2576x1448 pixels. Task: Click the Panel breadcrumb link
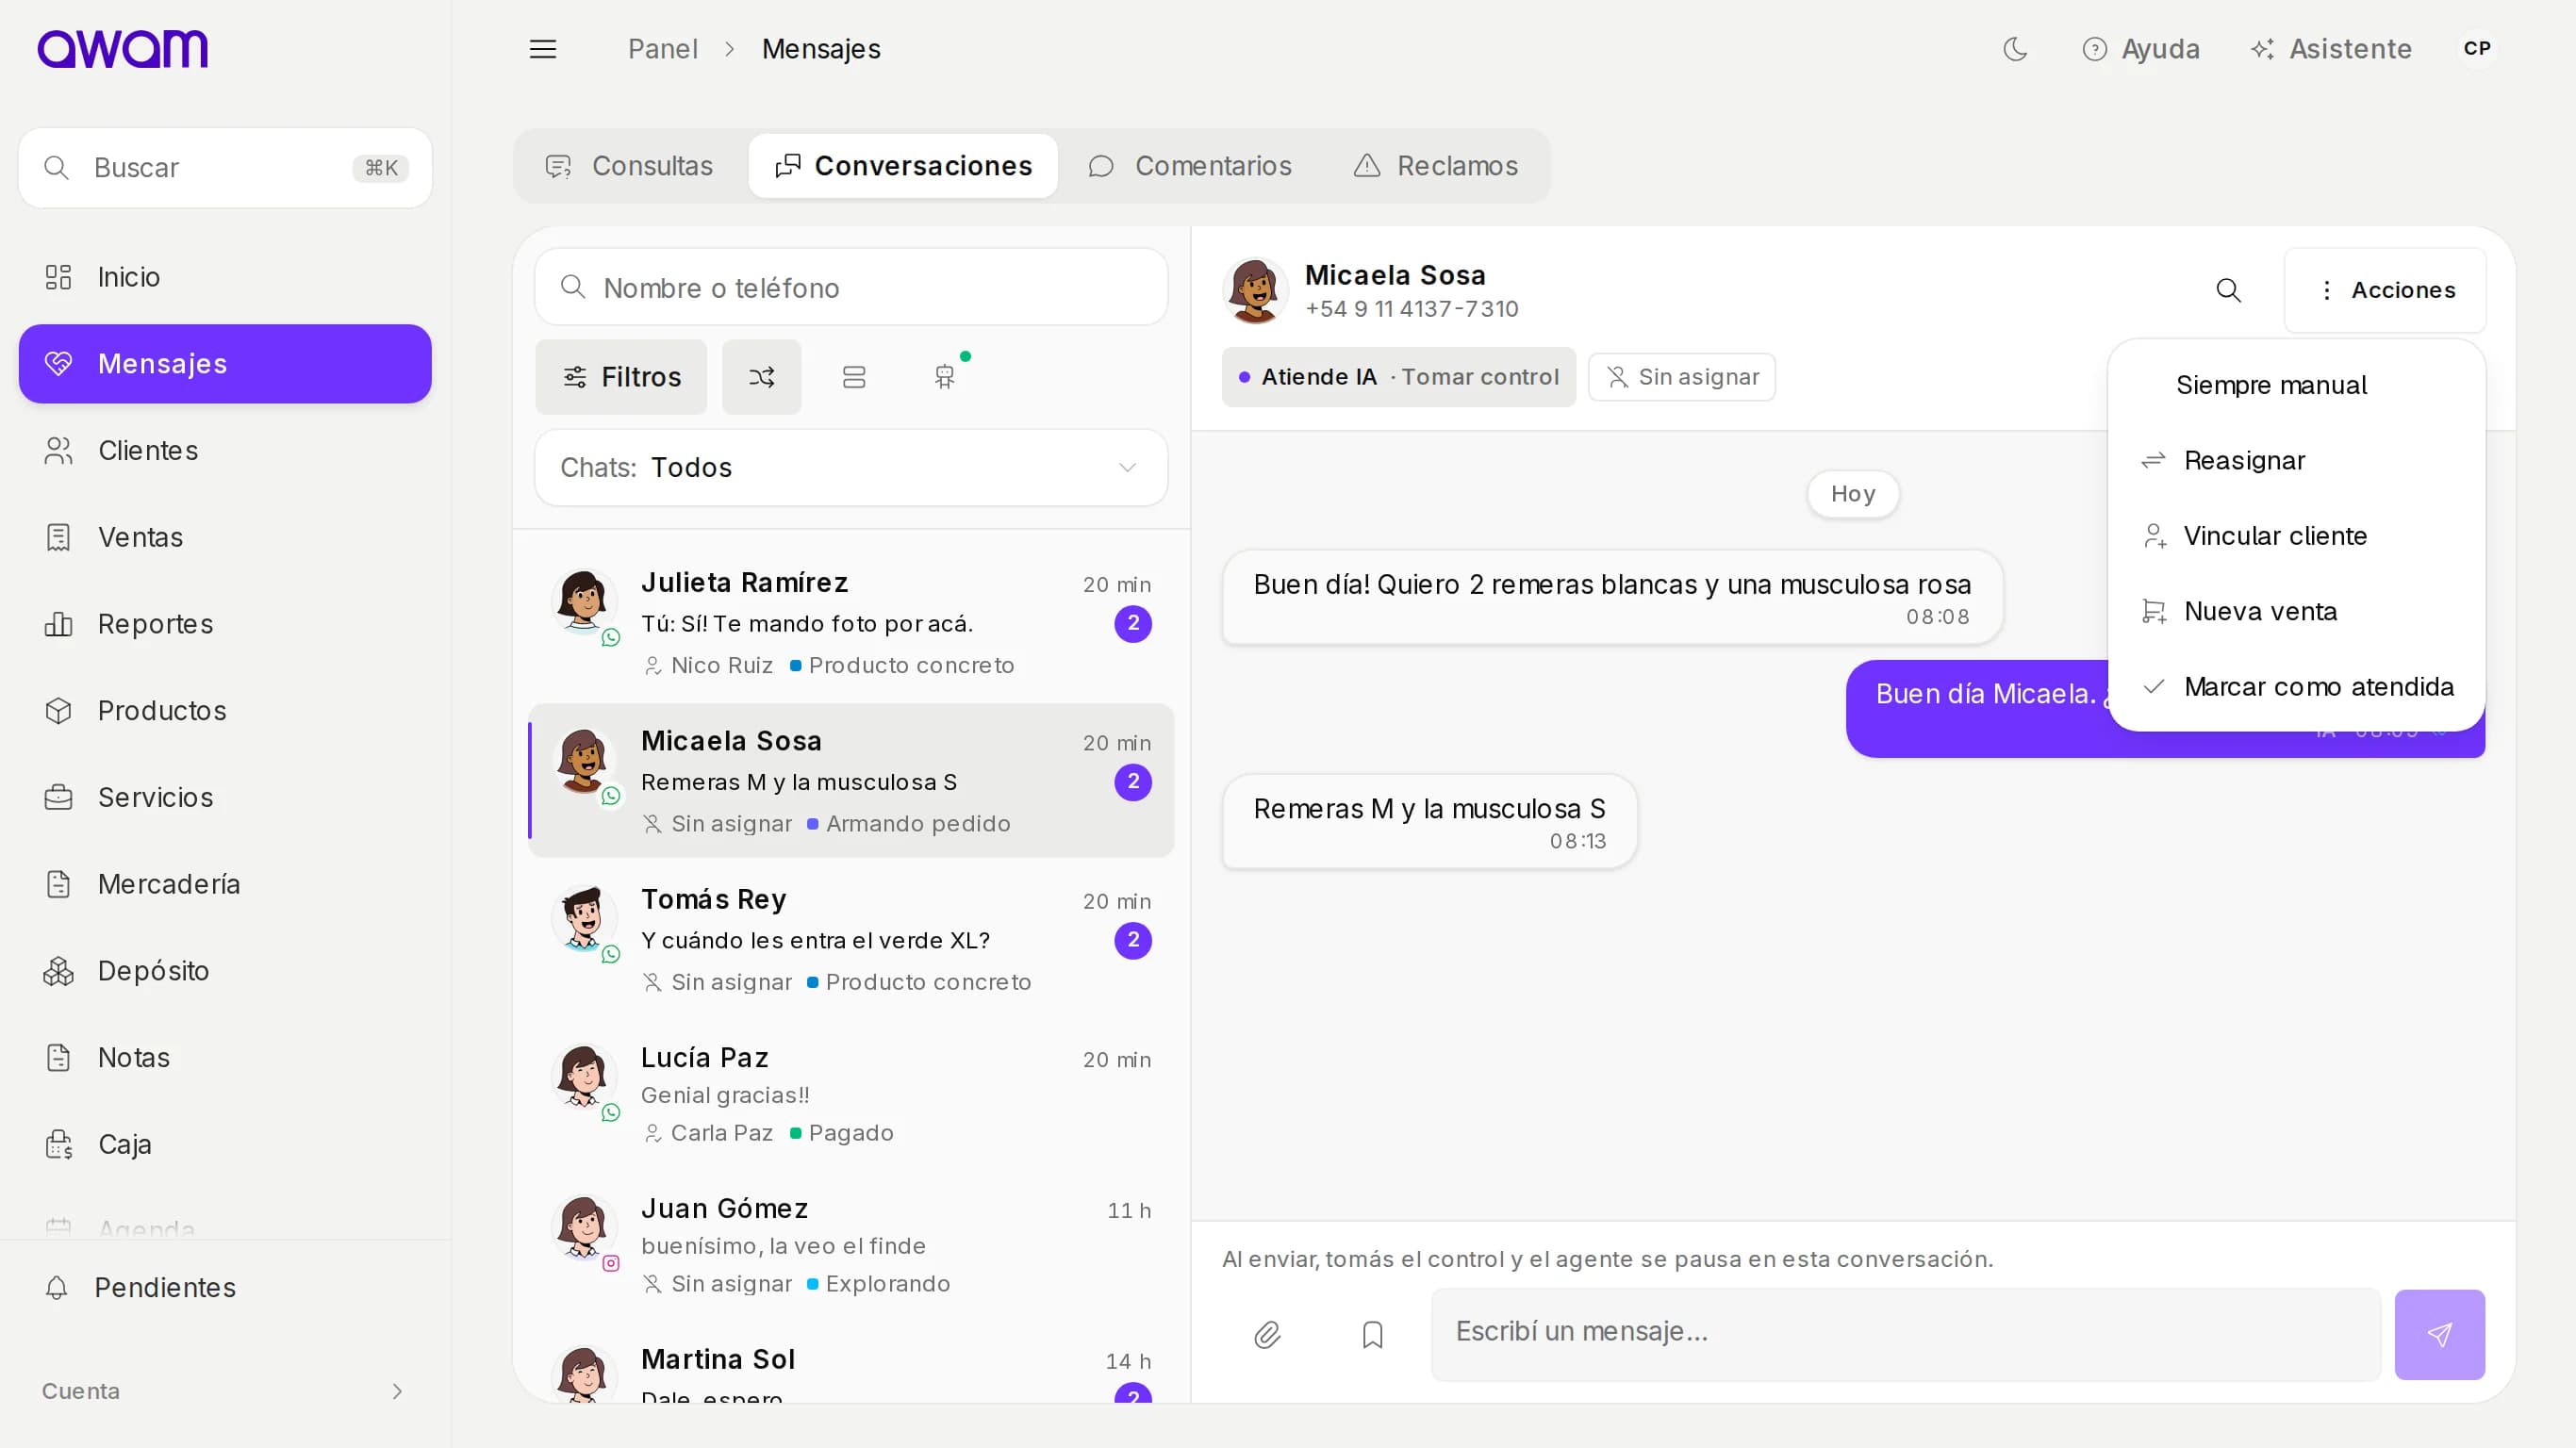662,49
